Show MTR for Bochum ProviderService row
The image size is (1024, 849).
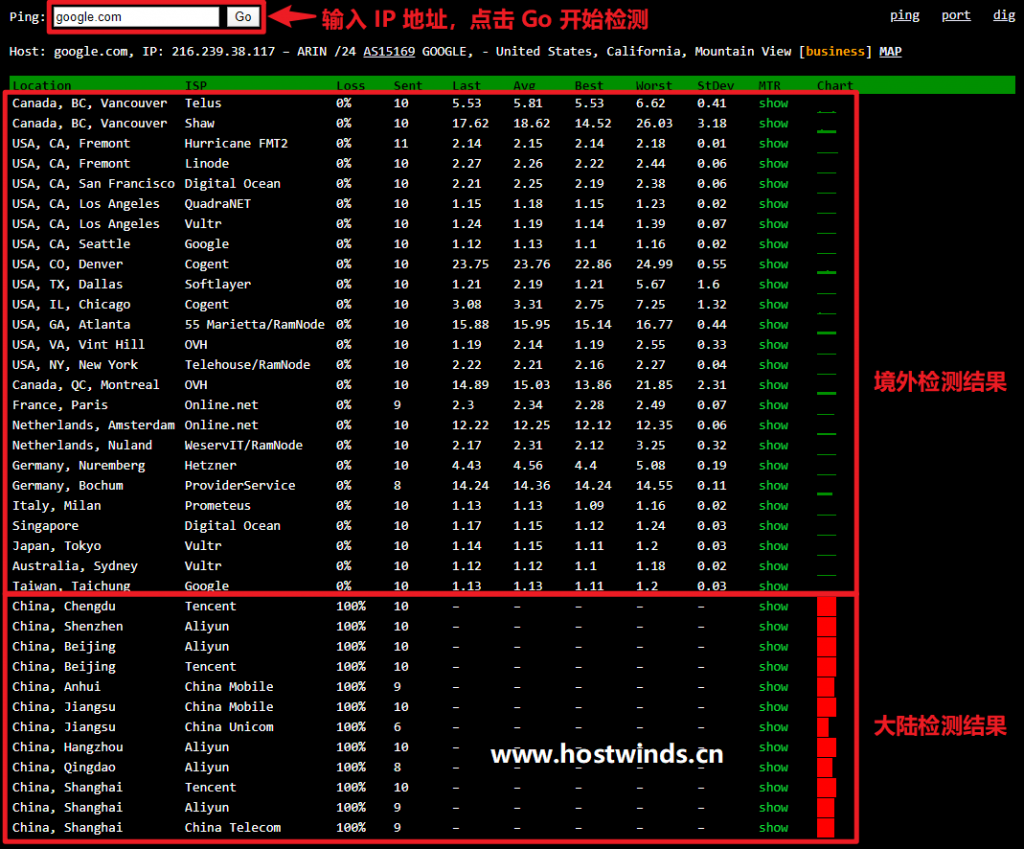(773, 485)
